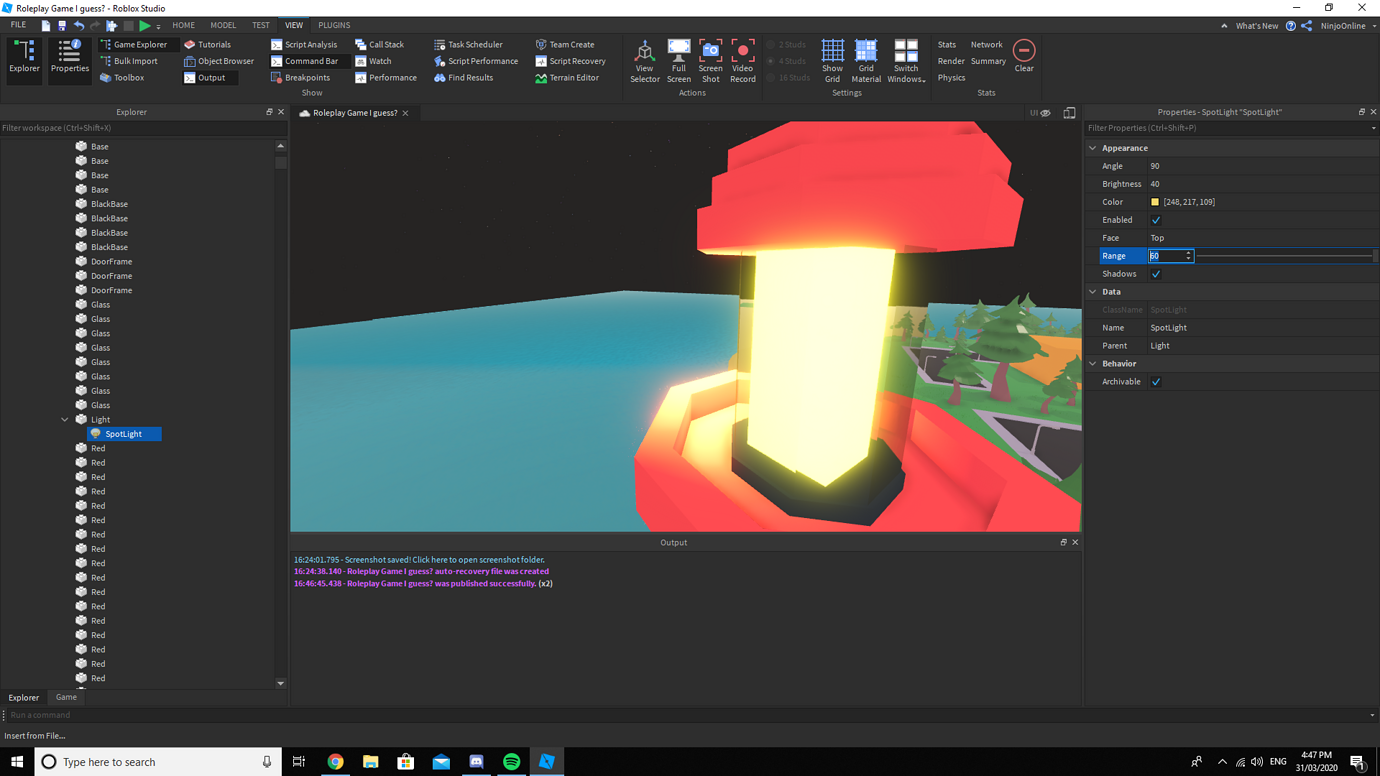Screen dimensions: 1380x776
Task: Start Video Record
Action: pos(743,61)
